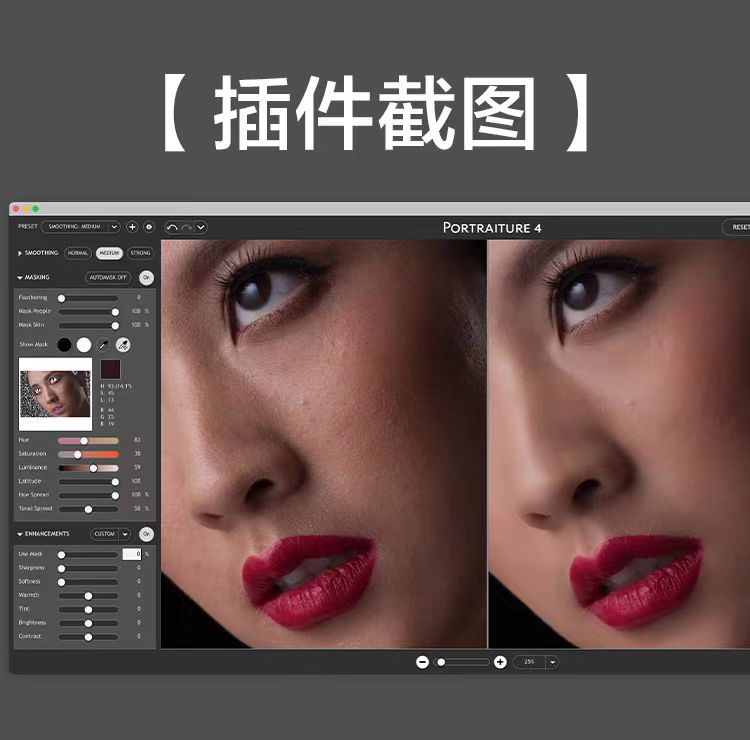Click the Brightness slider
Viewport: 750px width, 740px height.
pos(88,624)
